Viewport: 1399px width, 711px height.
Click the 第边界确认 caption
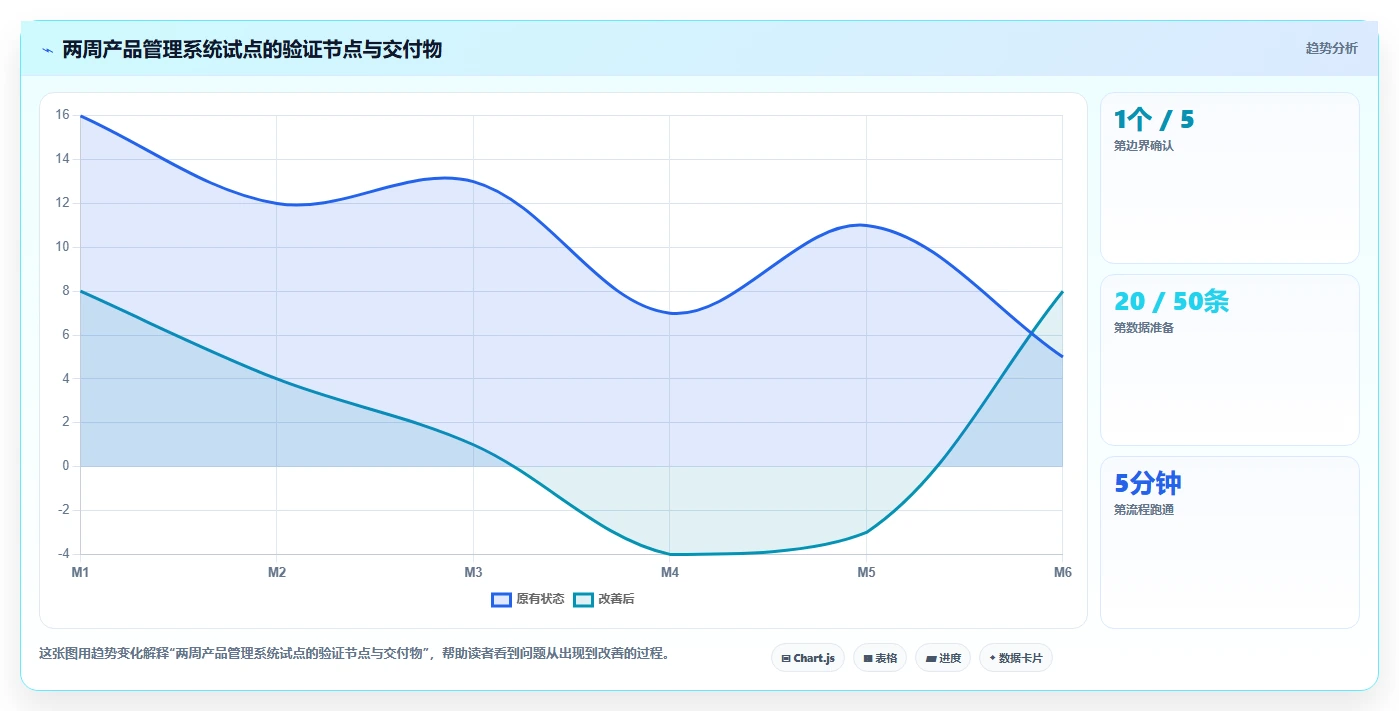click(x=1144, y=145)
